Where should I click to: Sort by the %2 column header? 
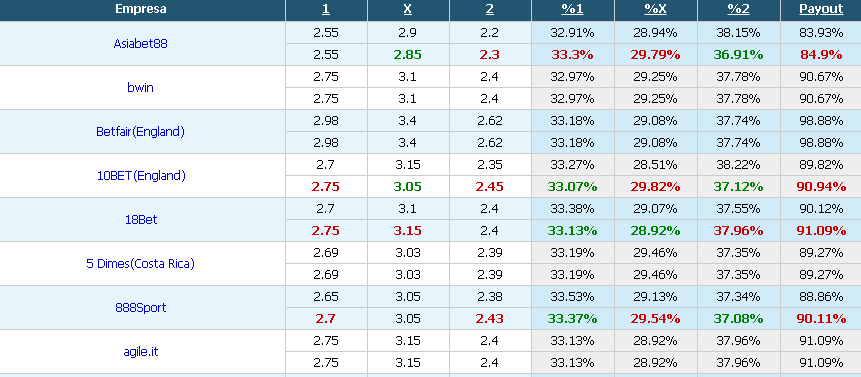coord(739,9)
